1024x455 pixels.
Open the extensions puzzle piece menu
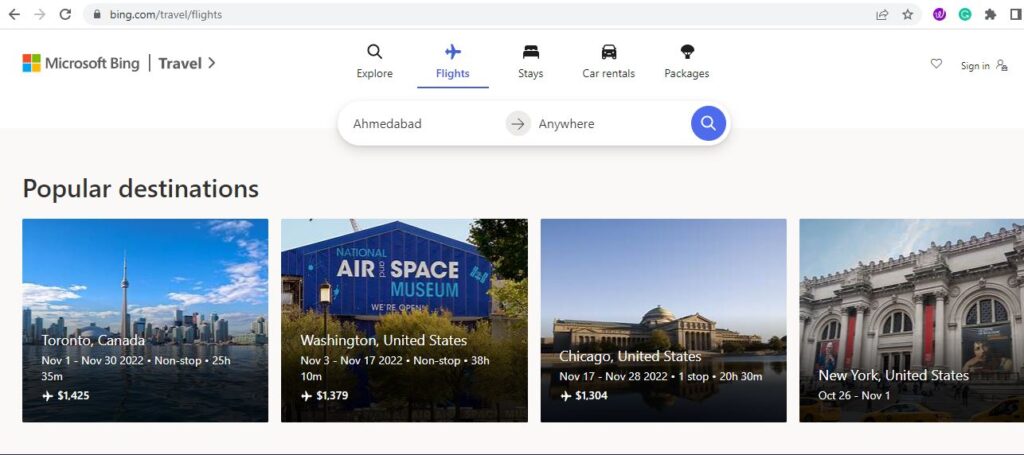(x=991, y=14)
